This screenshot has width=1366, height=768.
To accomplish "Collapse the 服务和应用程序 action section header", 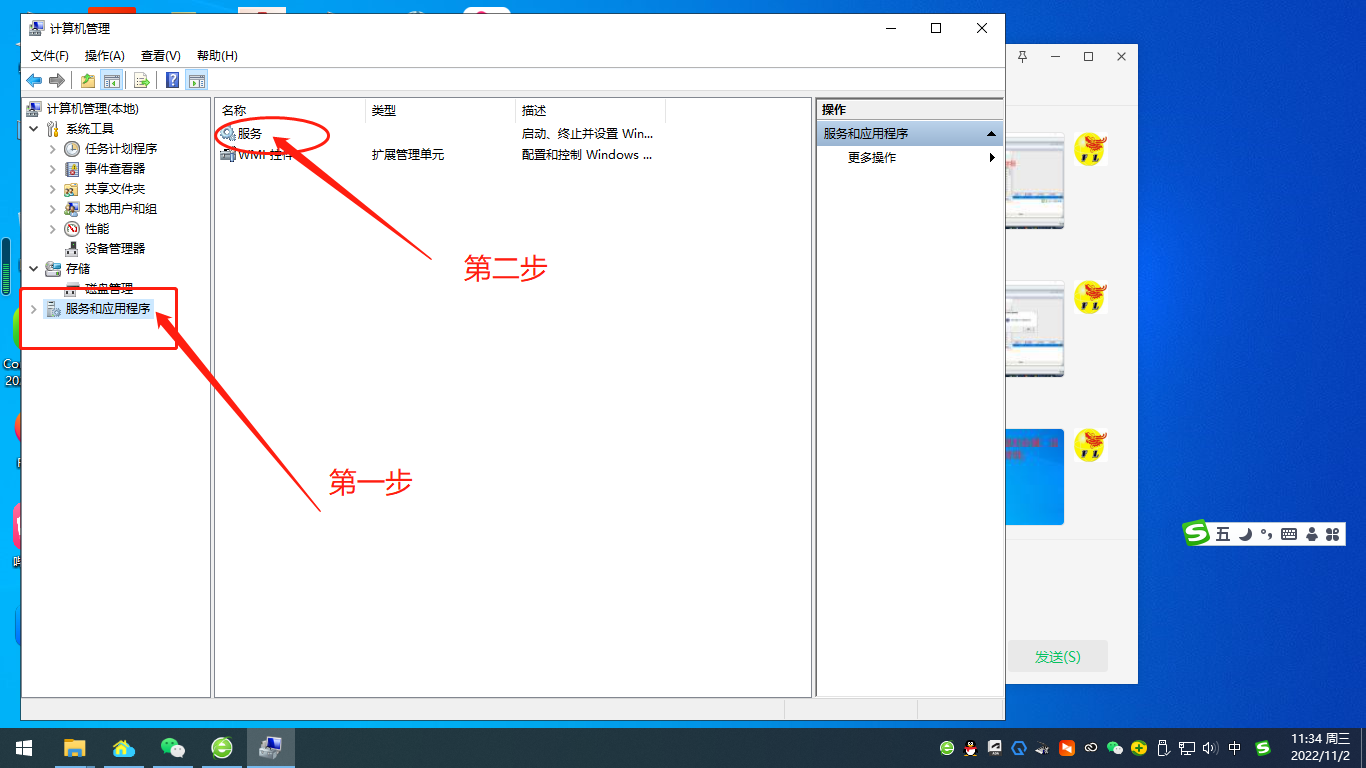I will [910, 133].
